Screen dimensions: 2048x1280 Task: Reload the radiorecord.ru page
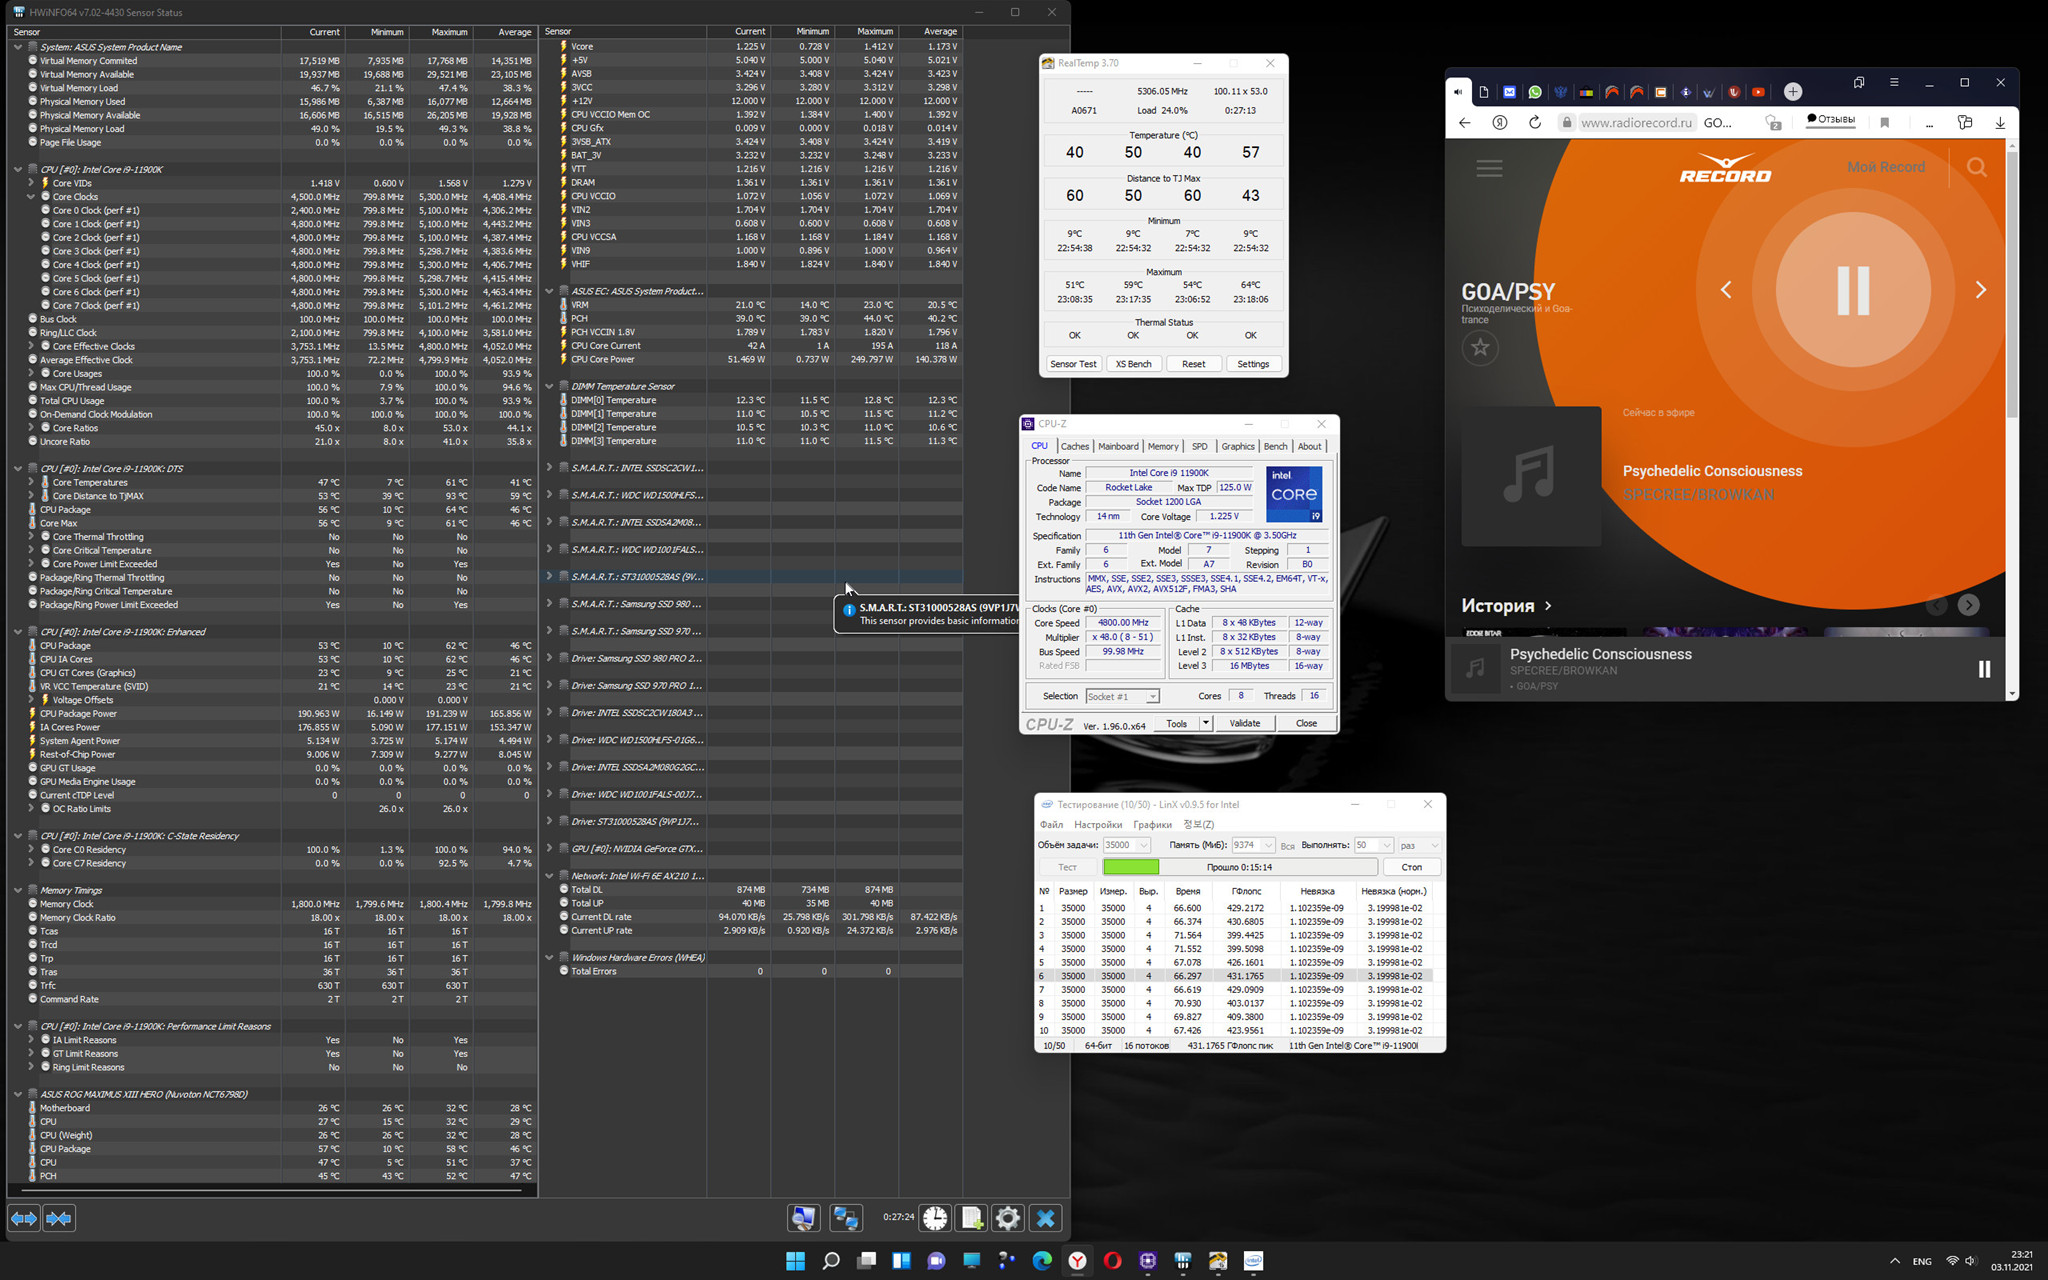[1534, 123]
